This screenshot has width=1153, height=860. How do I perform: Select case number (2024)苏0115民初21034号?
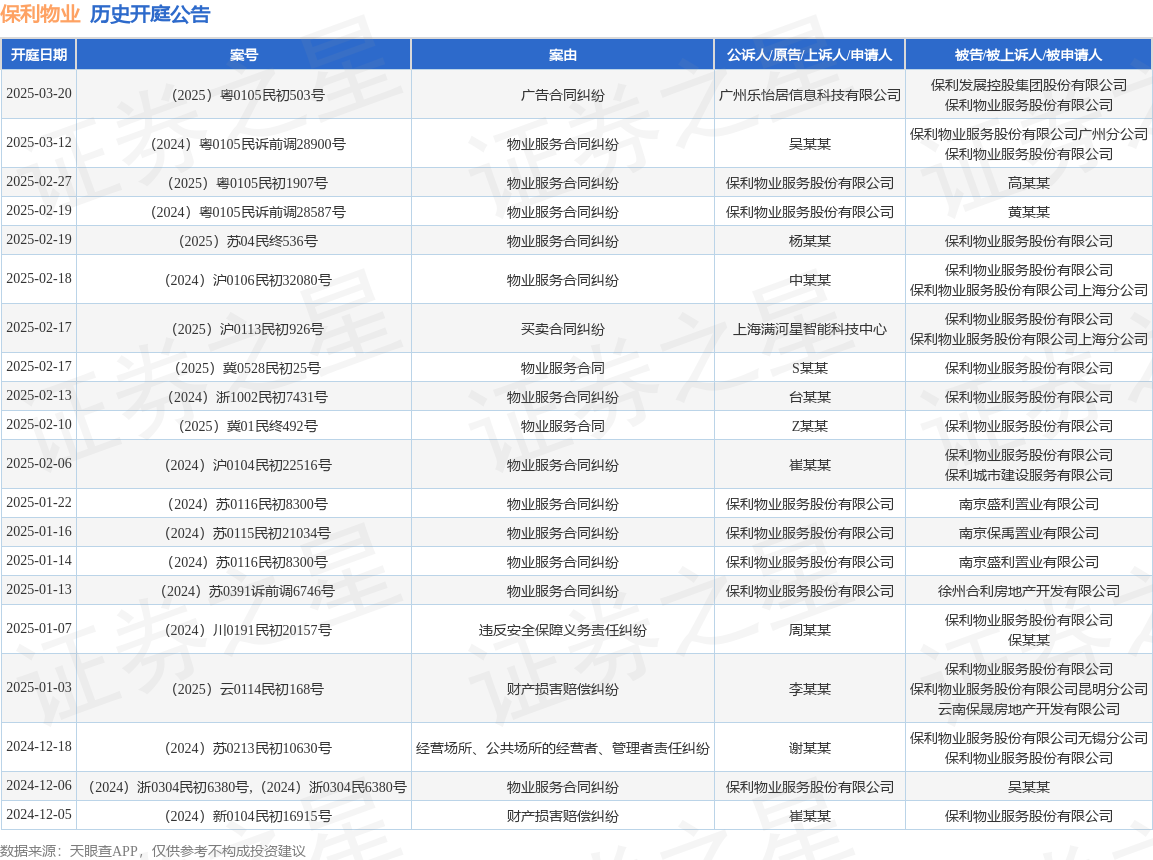coord(243,533)
